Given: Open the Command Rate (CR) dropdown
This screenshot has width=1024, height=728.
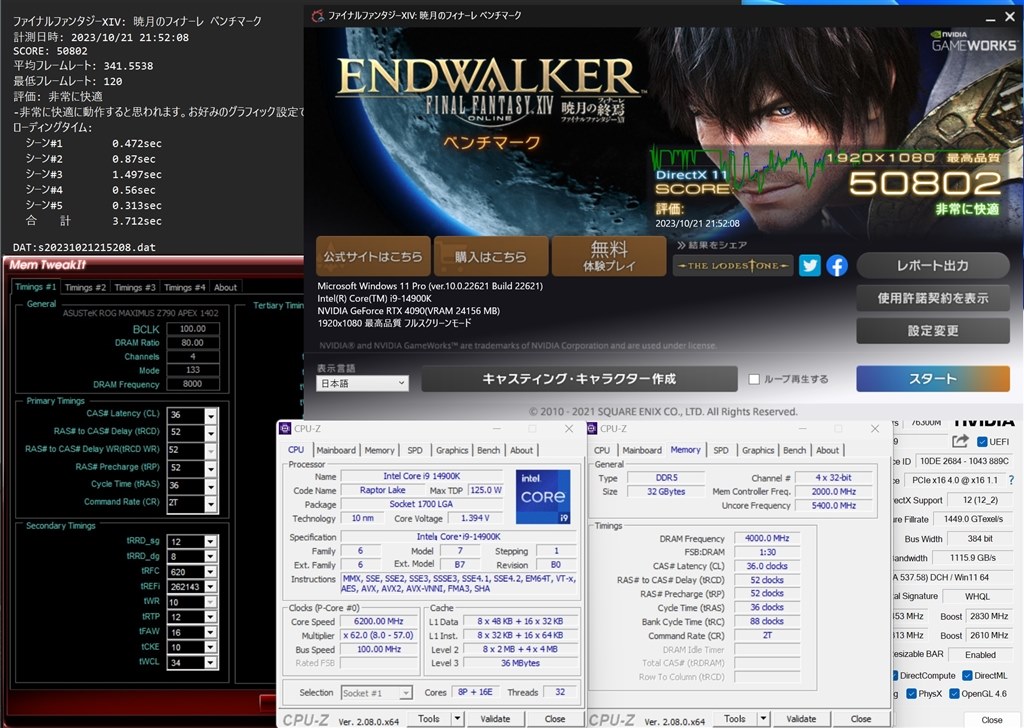Looking at the screenshot, I should (210, 503).
